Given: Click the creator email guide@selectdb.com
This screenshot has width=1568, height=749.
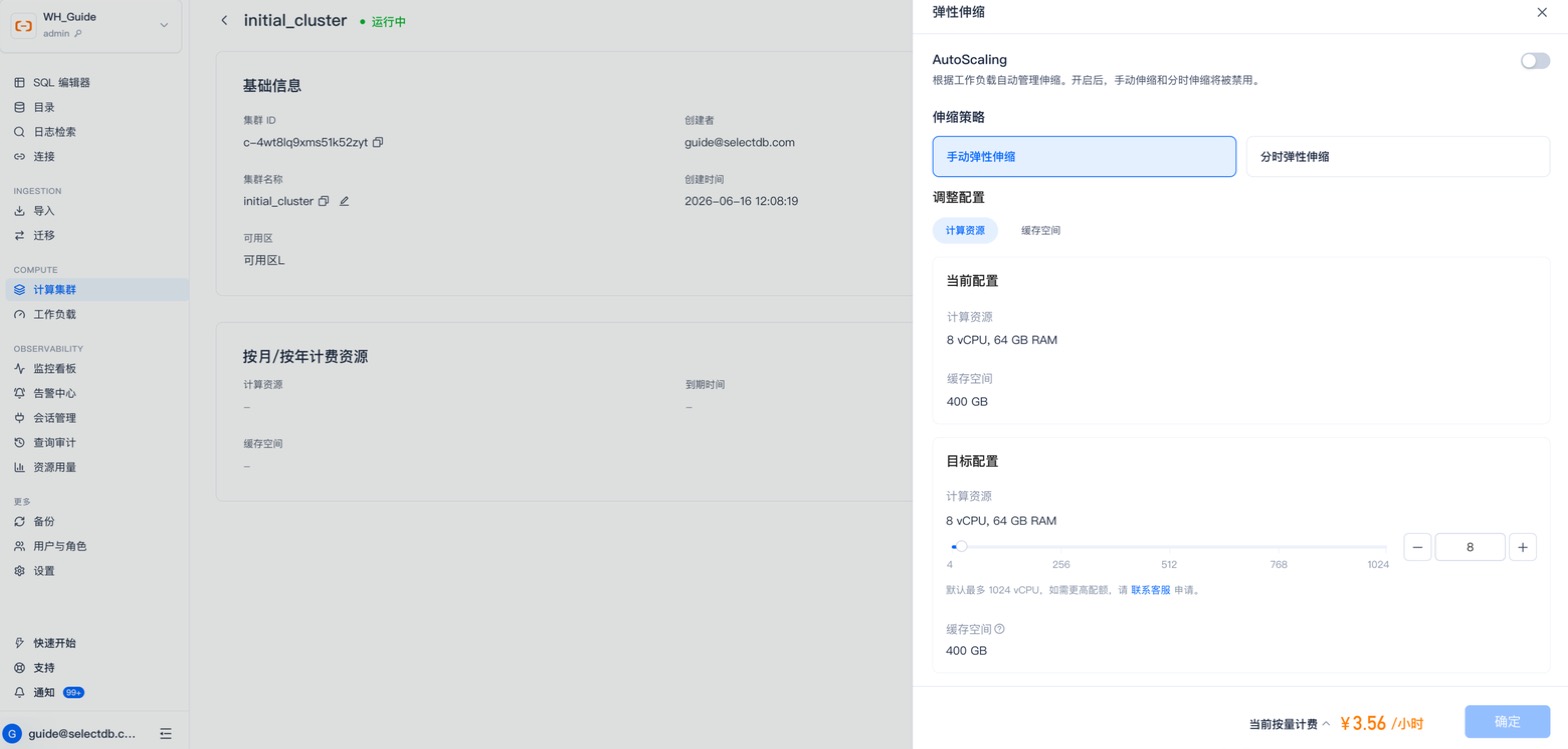Looking at the screenshot, I should [740, 142].
